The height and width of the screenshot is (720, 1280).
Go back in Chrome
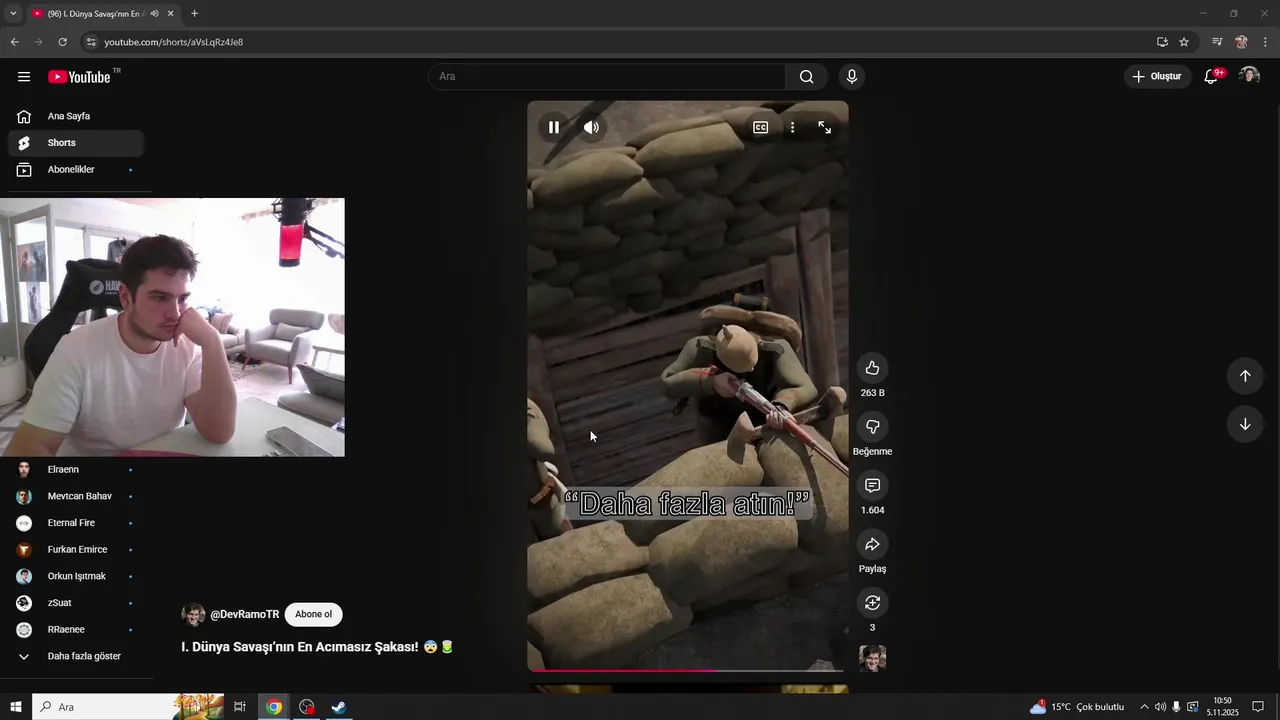click(14, 42)
